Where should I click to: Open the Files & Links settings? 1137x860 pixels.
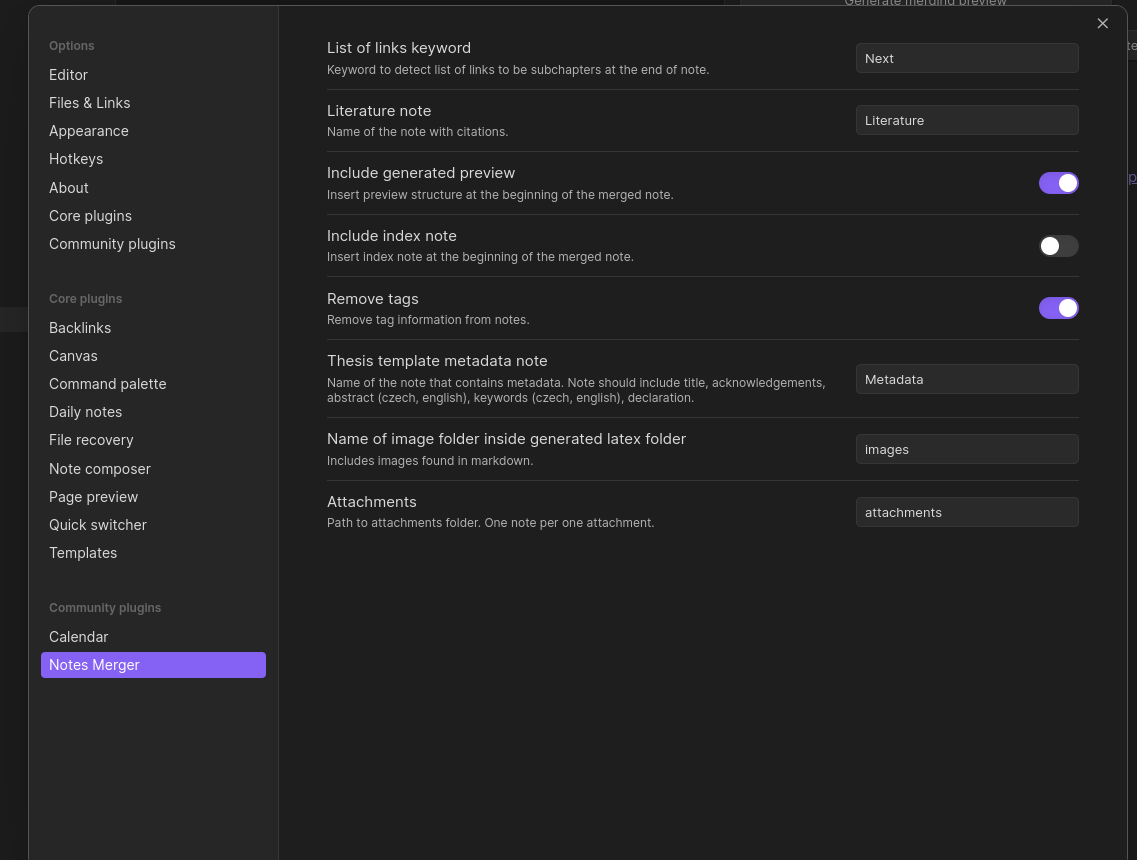(x=89, y=102)
